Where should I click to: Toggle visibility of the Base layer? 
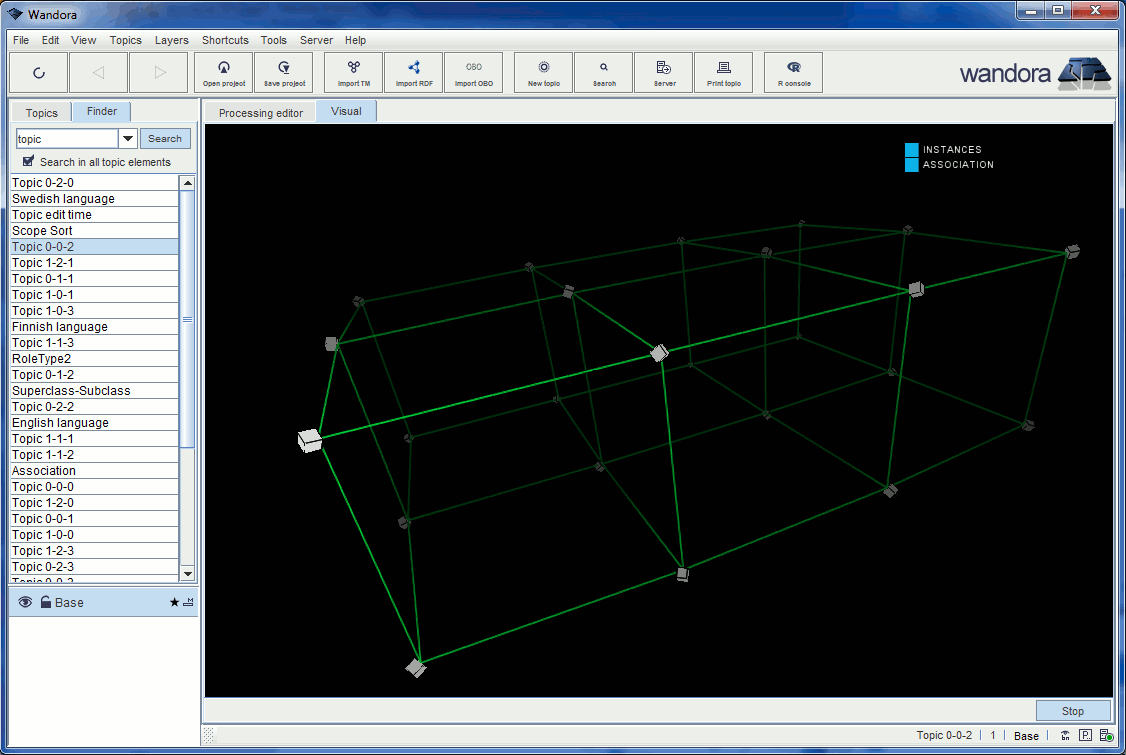click(24, 602)
